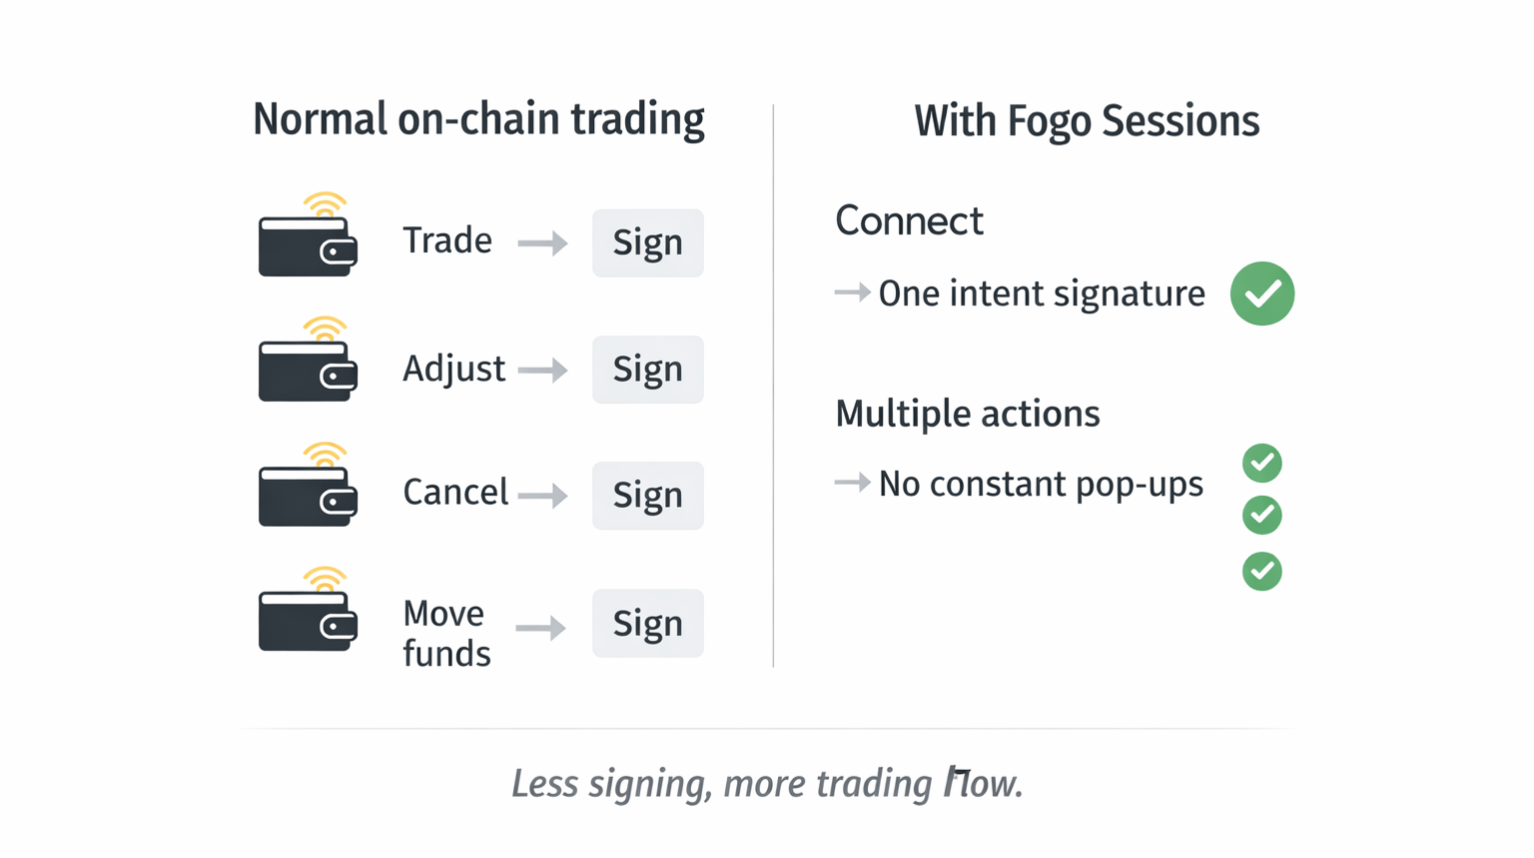Click the arrow after the Adjust label
Viewport: 1534px width, 858px height.
pos(542,370)
